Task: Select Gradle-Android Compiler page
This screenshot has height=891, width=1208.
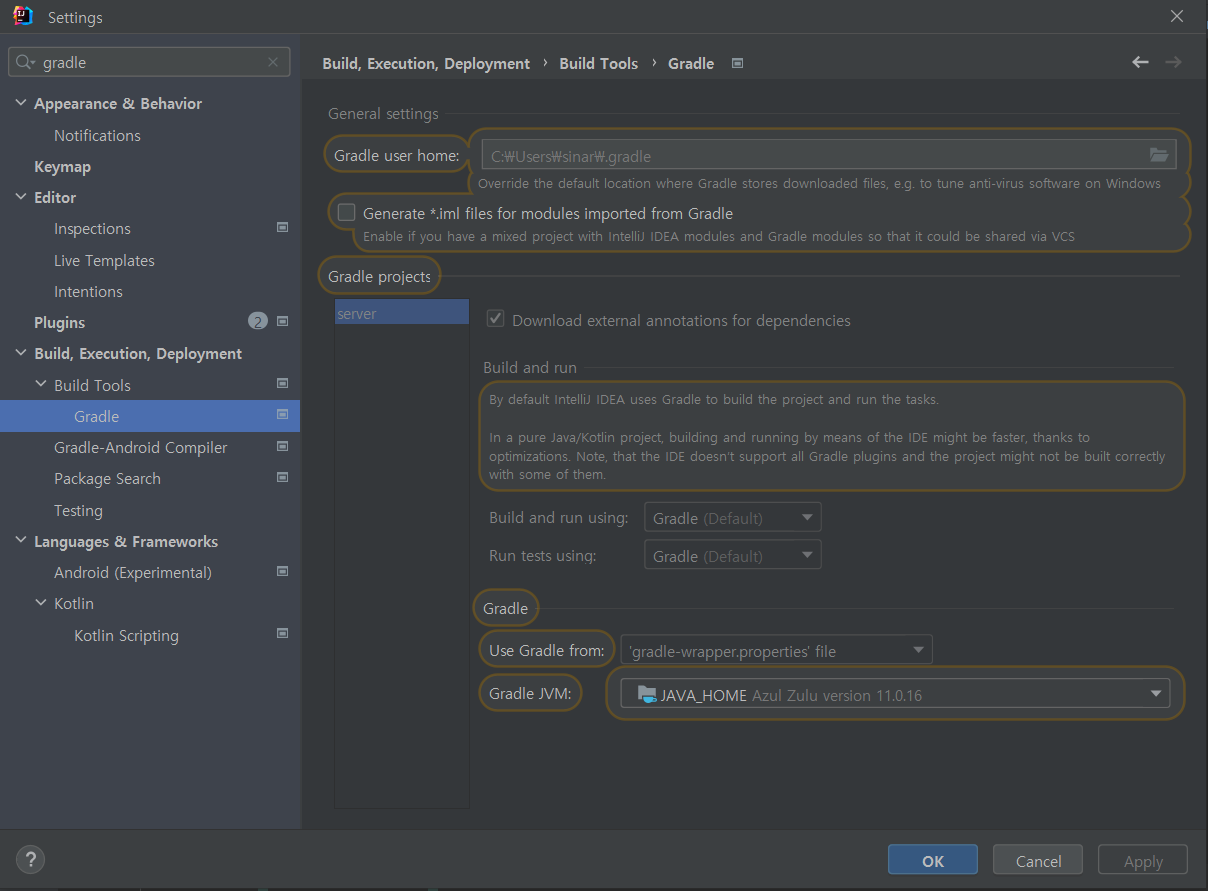Action: 140,447
